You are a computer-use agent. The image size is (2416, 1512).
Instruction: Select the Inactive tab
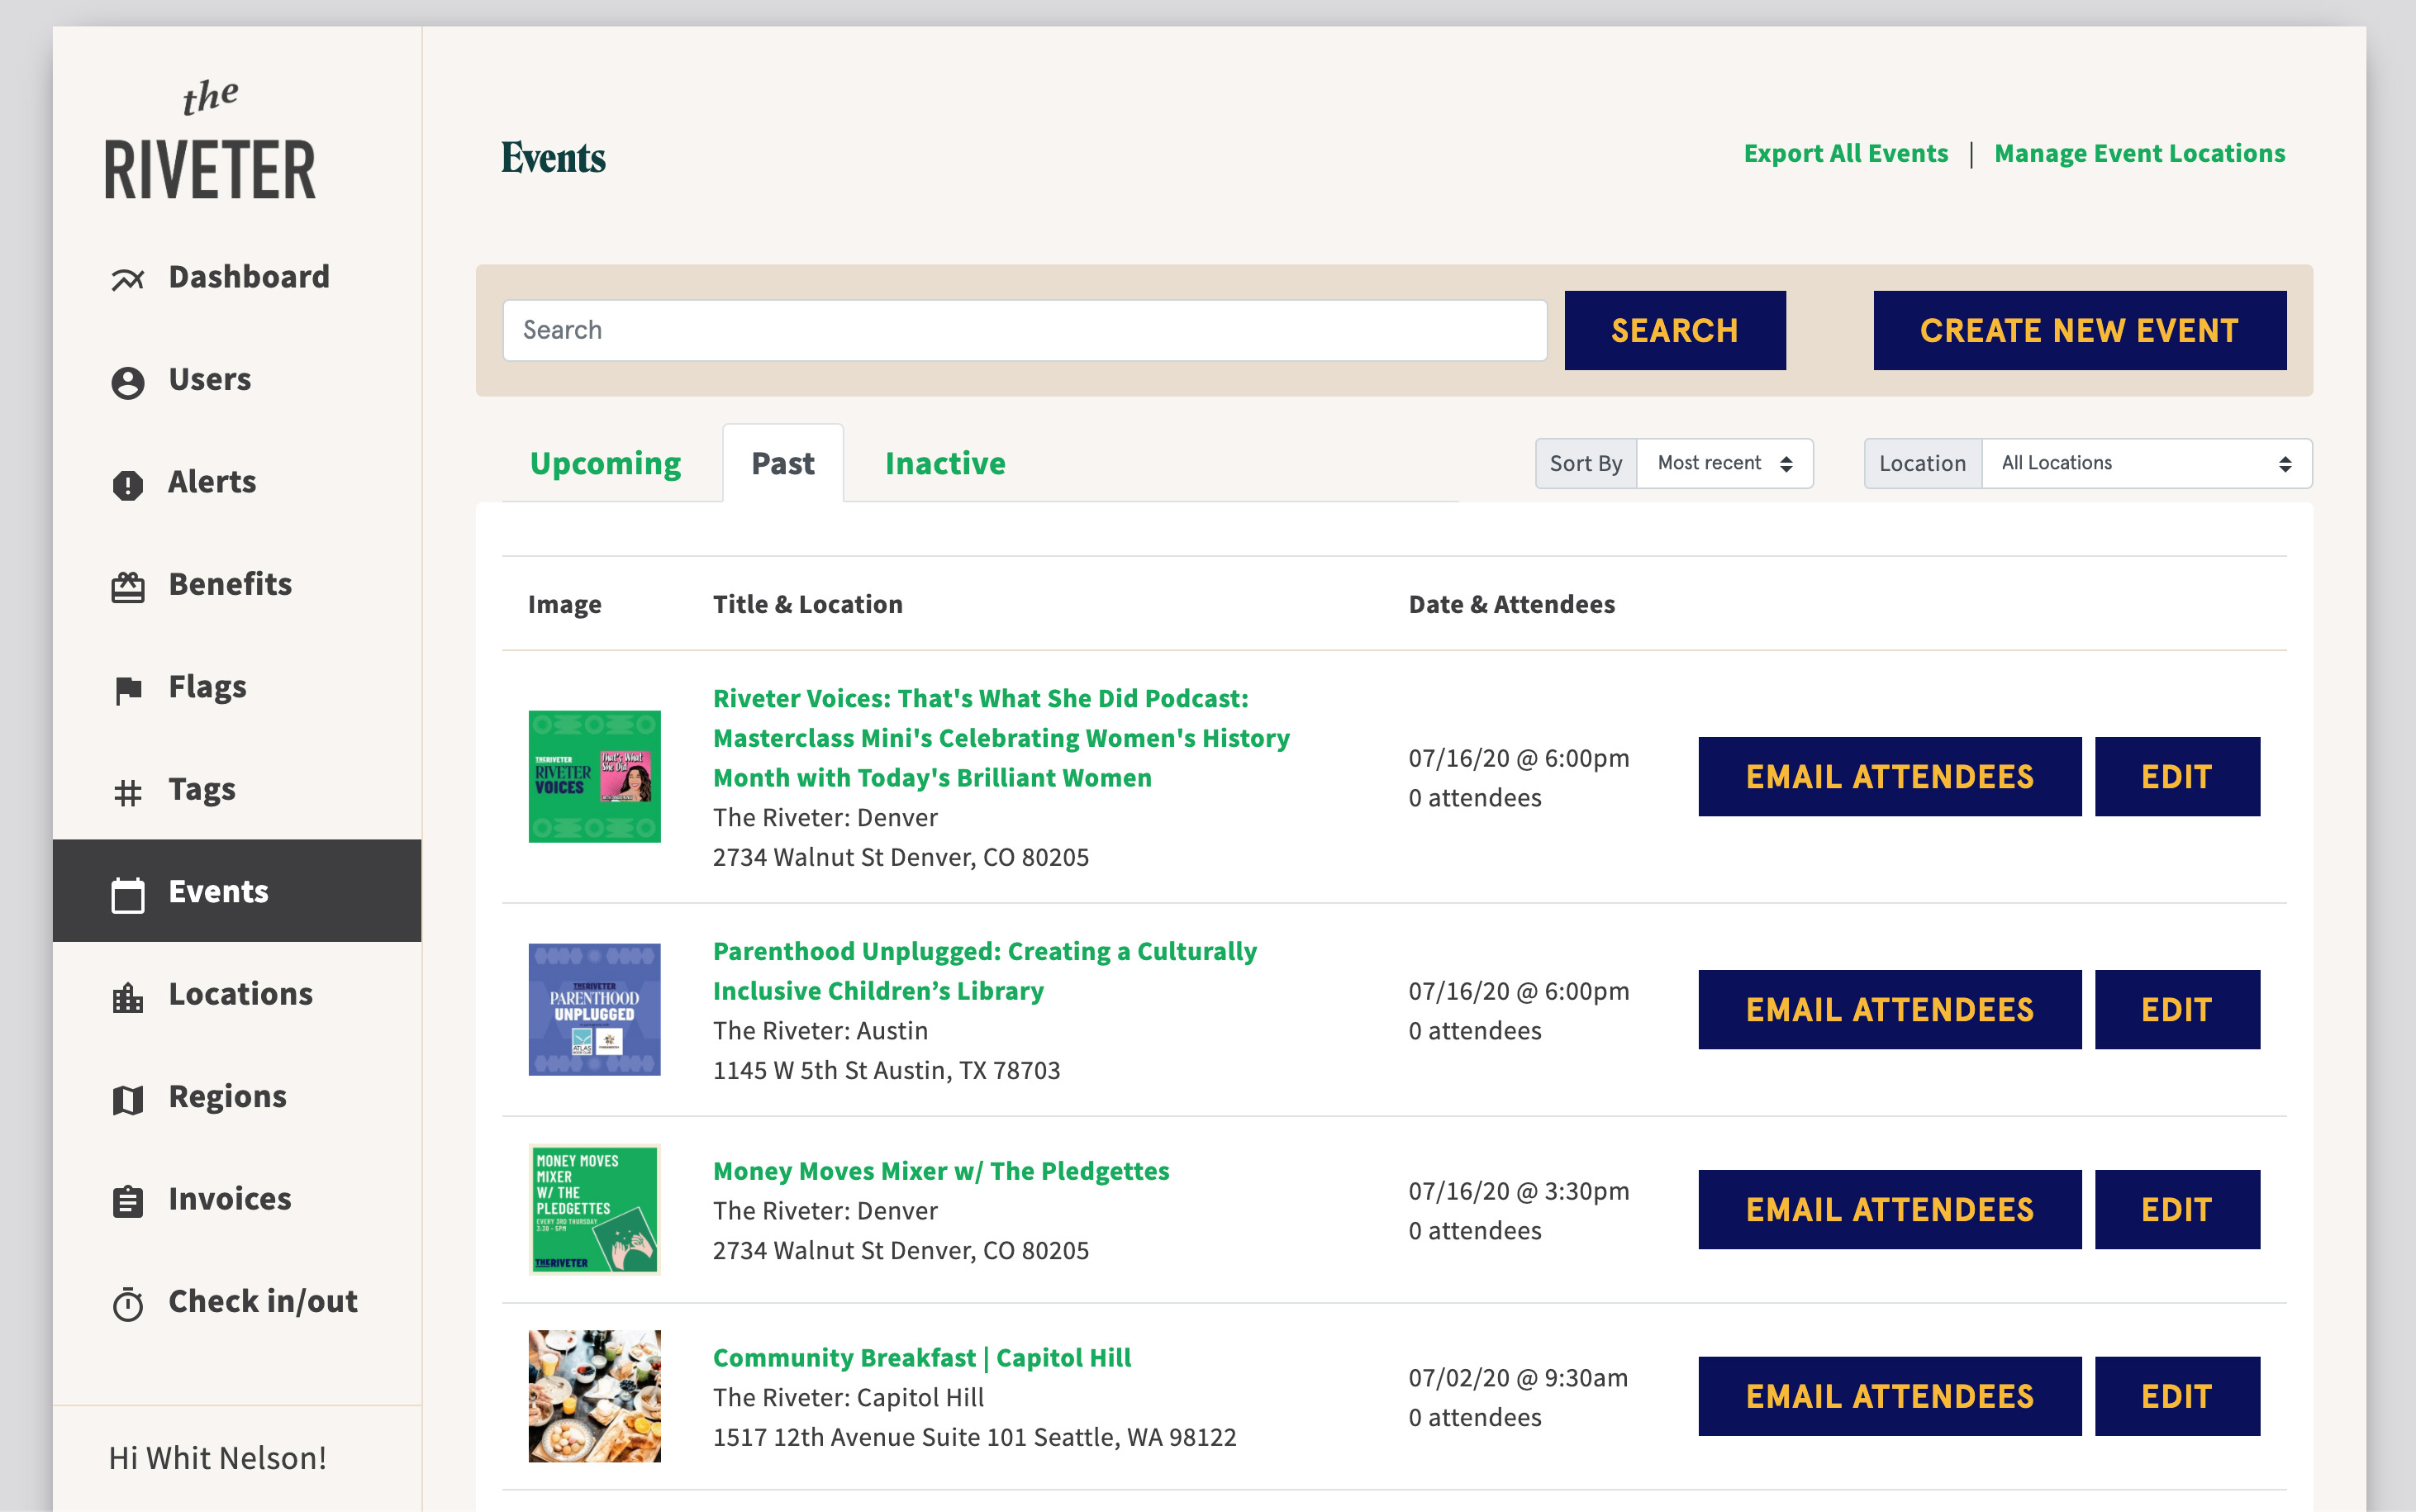[944, 463]
